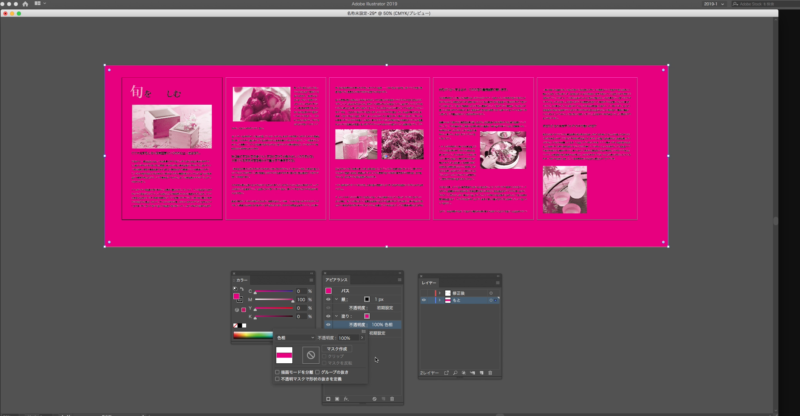
Task: Adjust the M magenta slider
Action: 274,300
